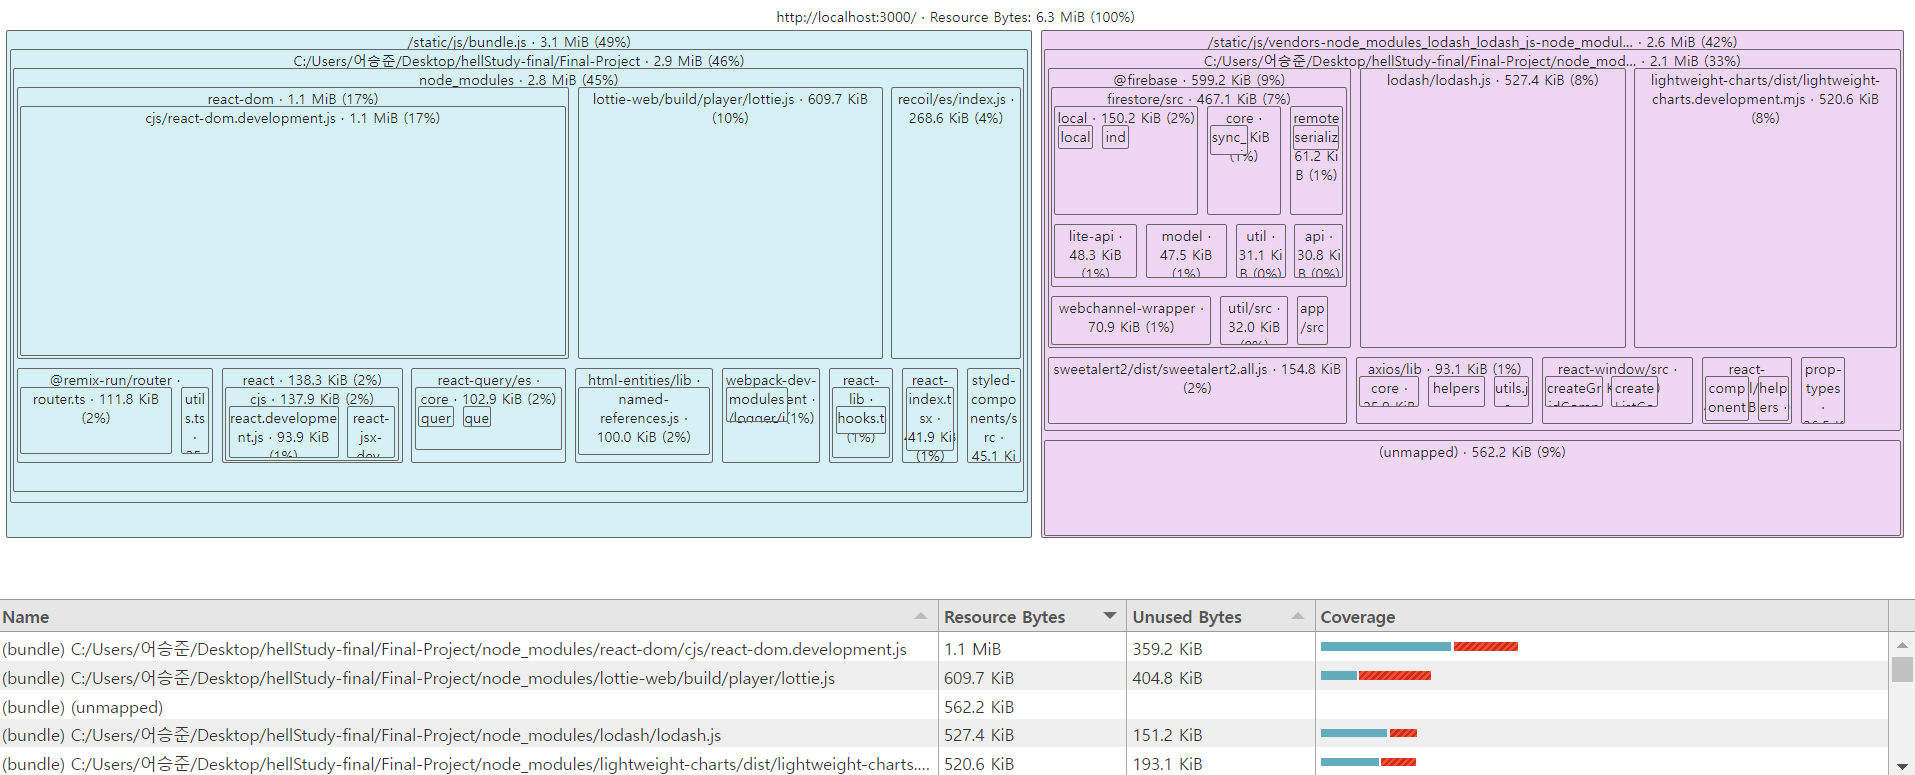Click the lodash.js coverage bar
The width and height of the screenshot is (1915, 775).
[x=1368, y=733]
